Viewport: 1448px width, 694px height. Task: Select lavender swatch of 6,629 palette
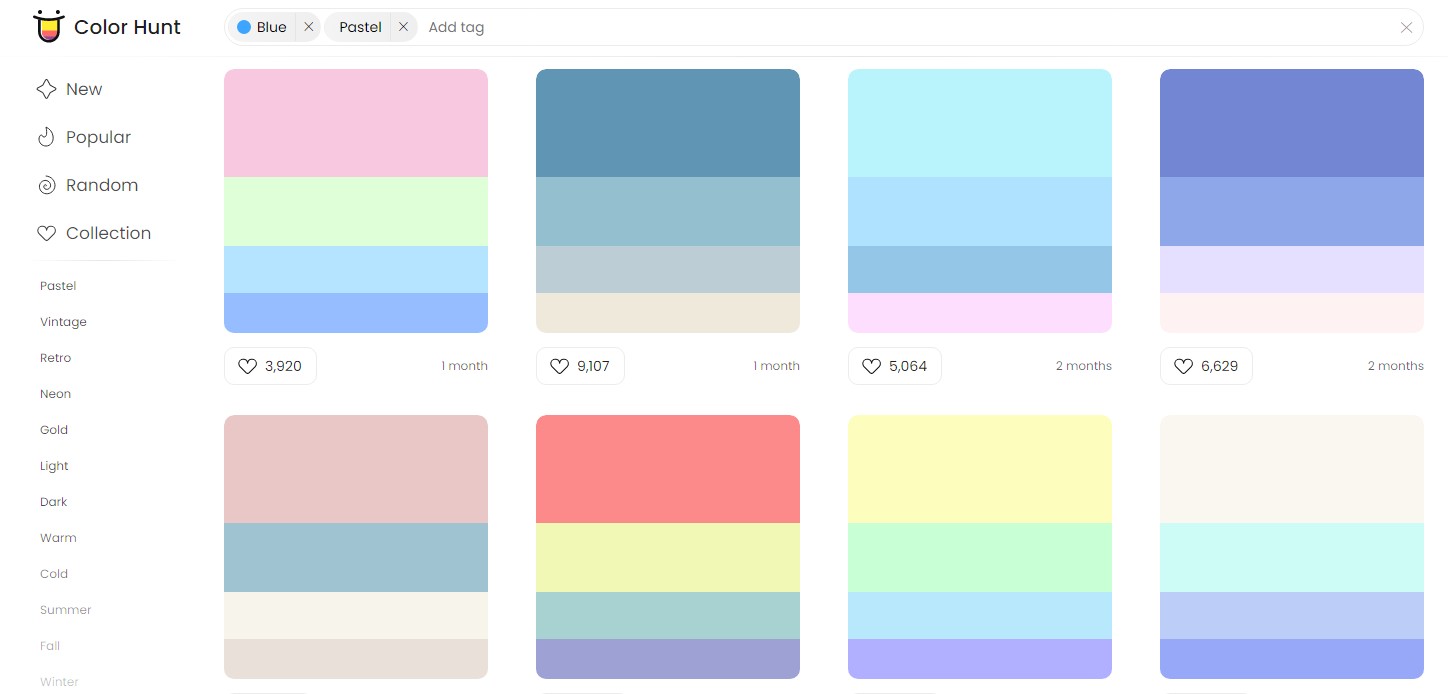1292,269
